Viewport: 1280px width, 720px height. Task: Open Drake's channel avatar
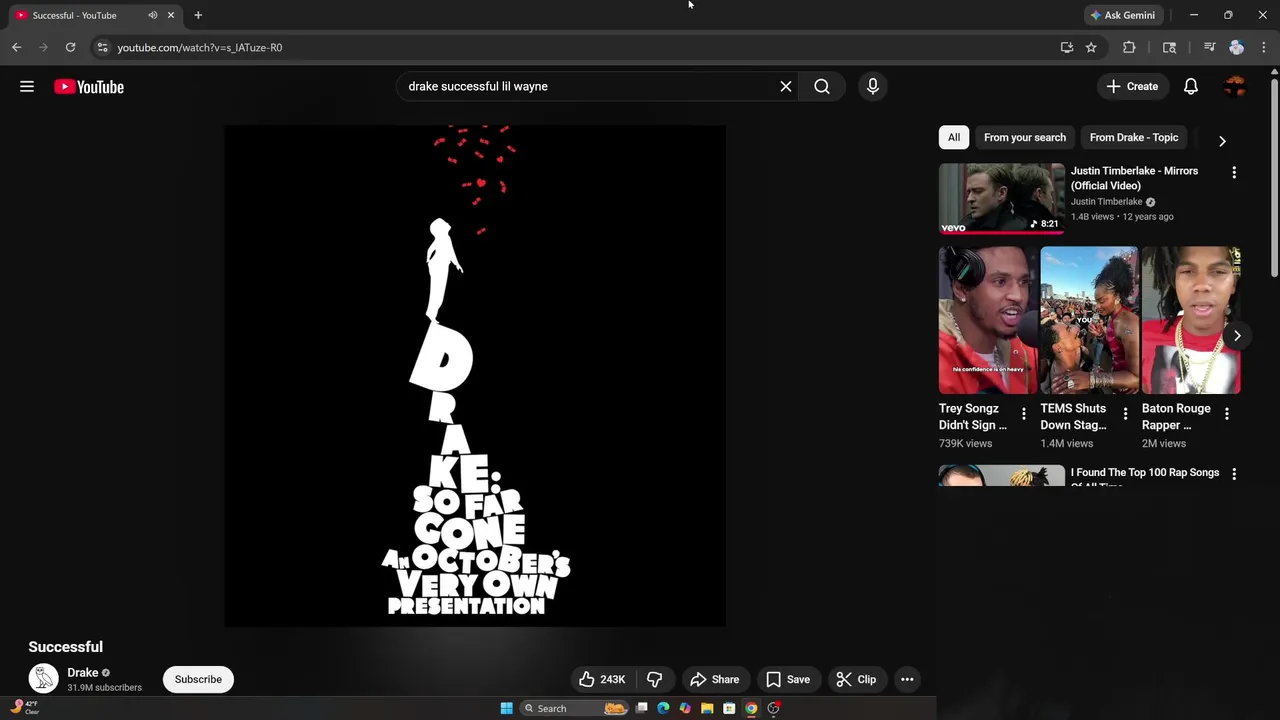click(43, 679)
